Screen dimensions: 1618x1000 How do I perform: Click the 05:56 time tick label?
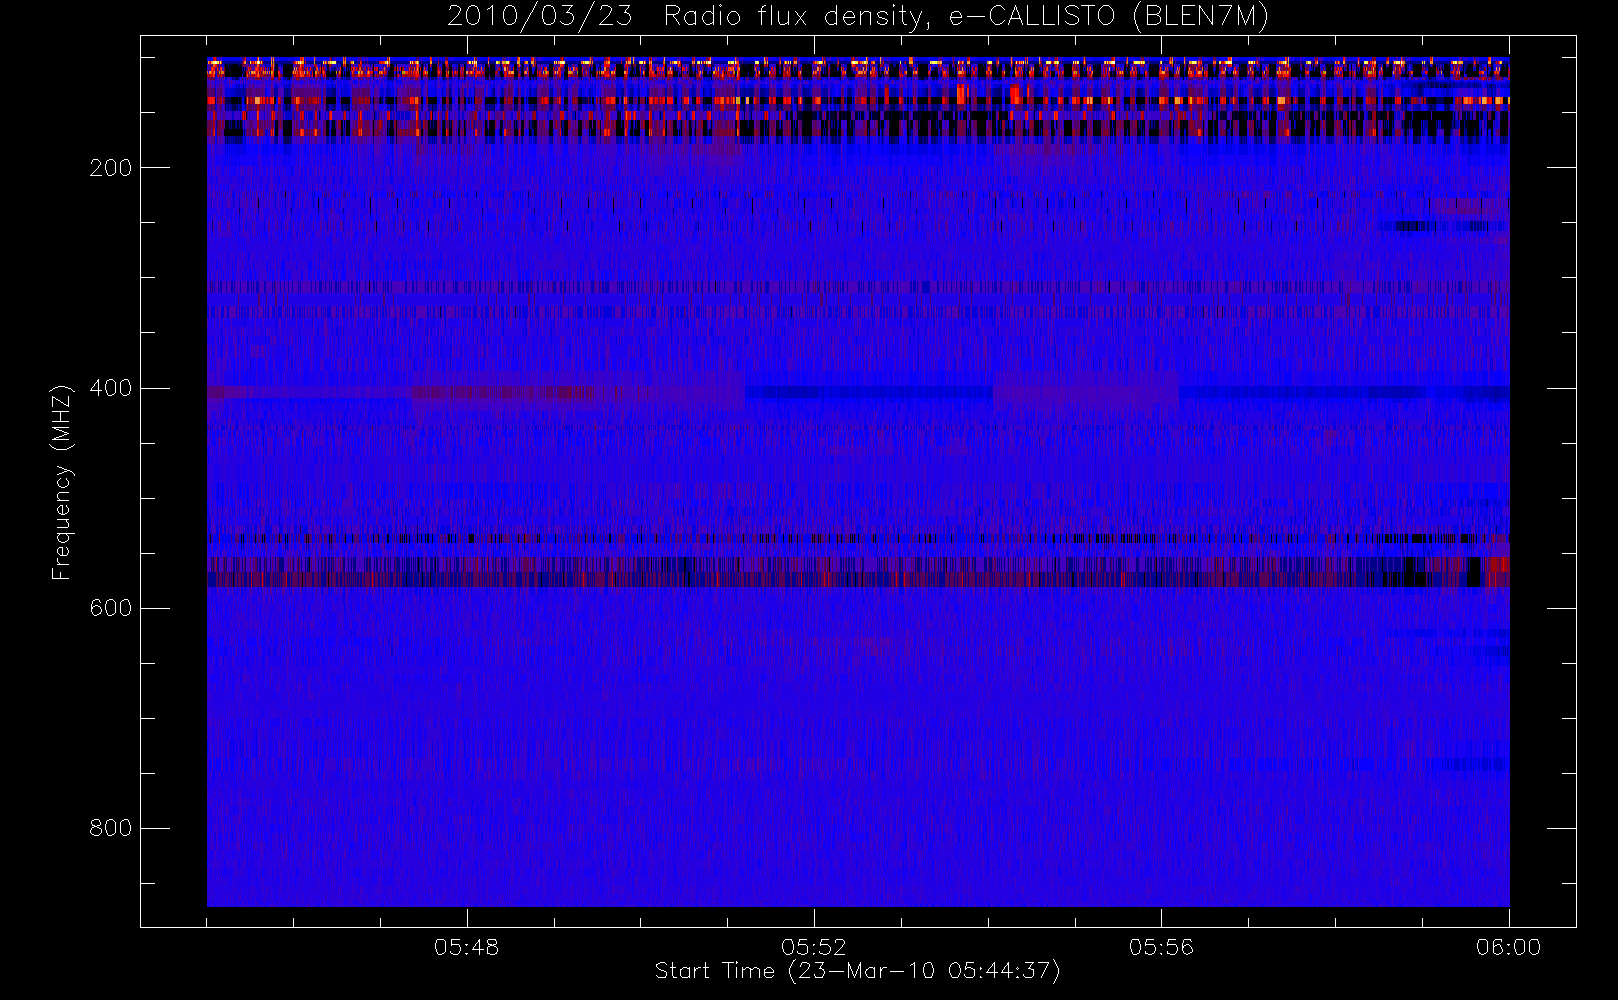coord(1161,947)
